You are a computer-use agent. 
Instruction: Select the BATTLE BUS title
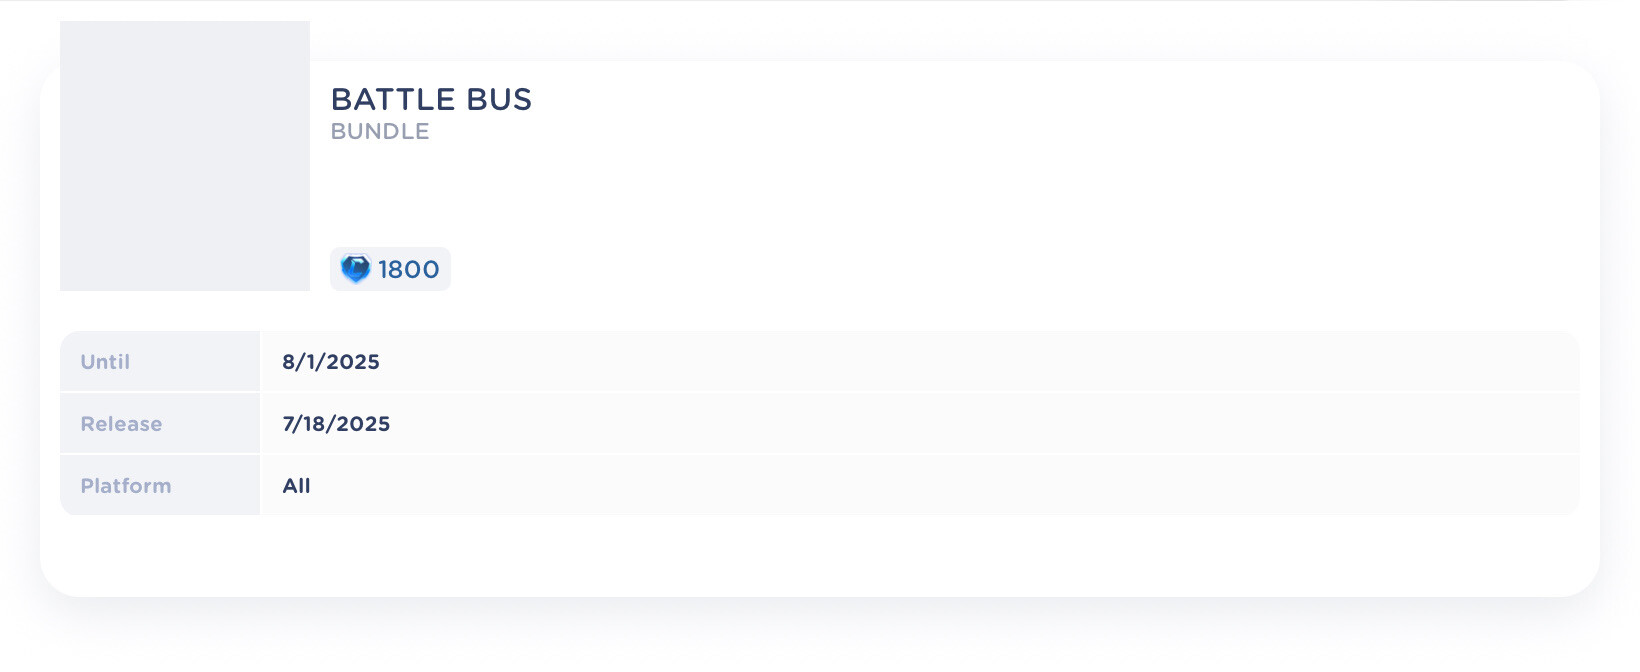pyautogui.click(x=432, y=99)
